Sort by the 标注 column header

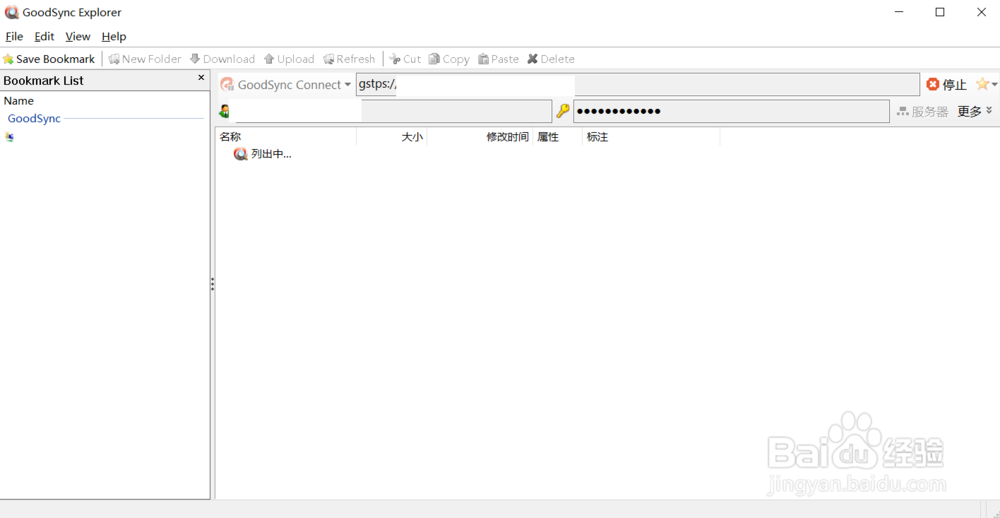point(651,137)
